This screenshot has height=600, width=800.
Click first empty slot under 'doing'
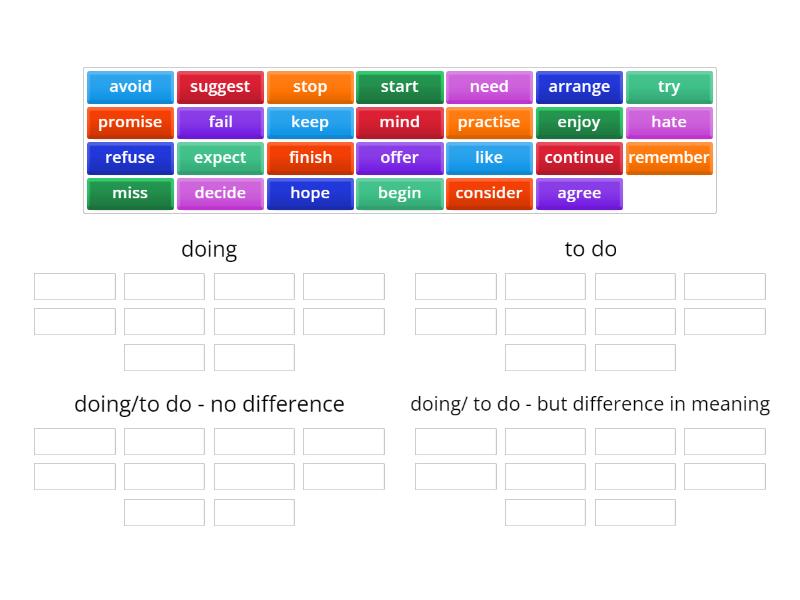(74, 286)
